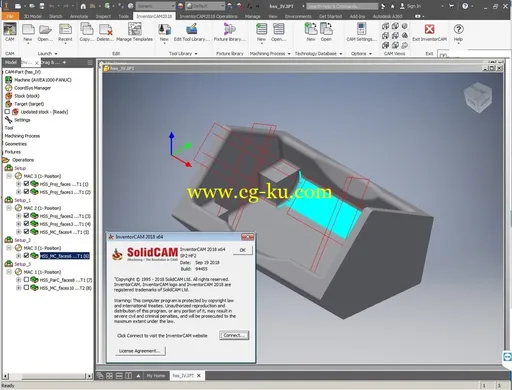This screenshot has width=512, height=390.
Task: Select the Setup_2 tree item
Action: (x=22, y=240)
